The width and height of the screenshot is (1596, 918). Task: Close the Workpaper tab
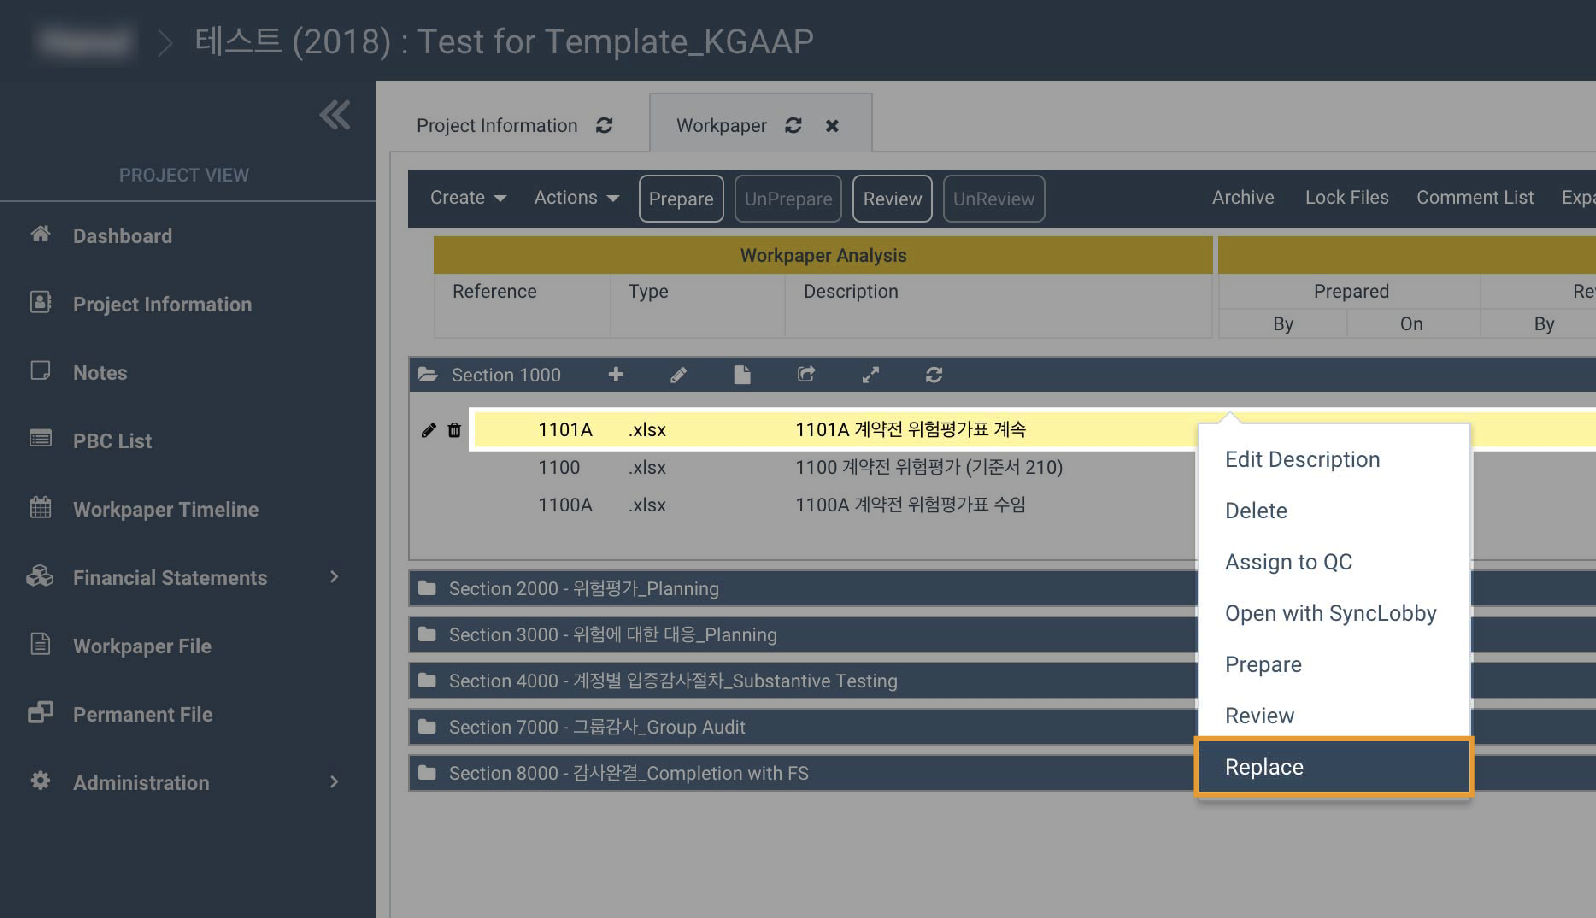[x=832, y=126]
